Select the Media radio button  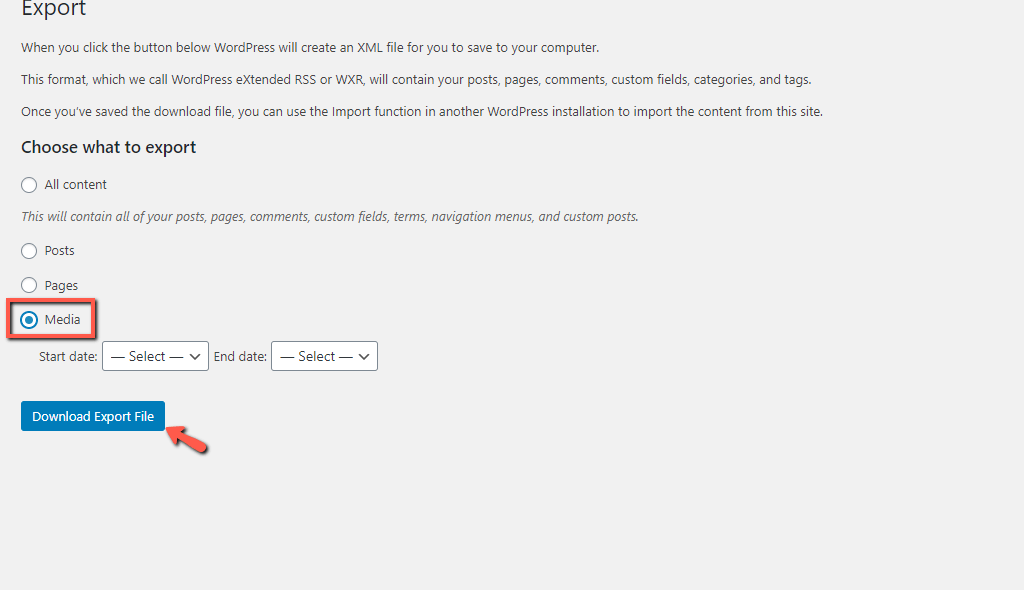[x=29, y=320]
